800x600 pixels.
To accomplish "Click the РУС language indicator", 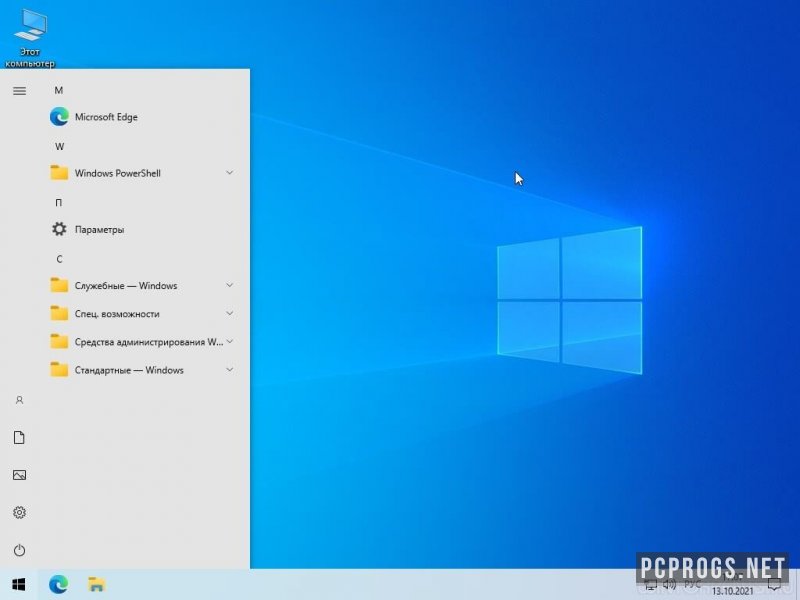I will click(692, 585).
